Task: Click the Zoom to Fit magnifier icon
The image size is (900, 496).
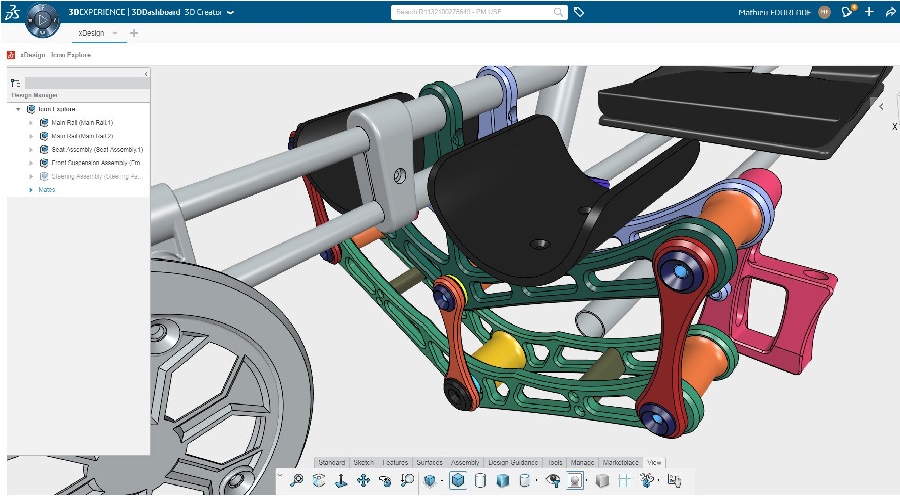Action: pyautogui.click(x=297, y=481)
